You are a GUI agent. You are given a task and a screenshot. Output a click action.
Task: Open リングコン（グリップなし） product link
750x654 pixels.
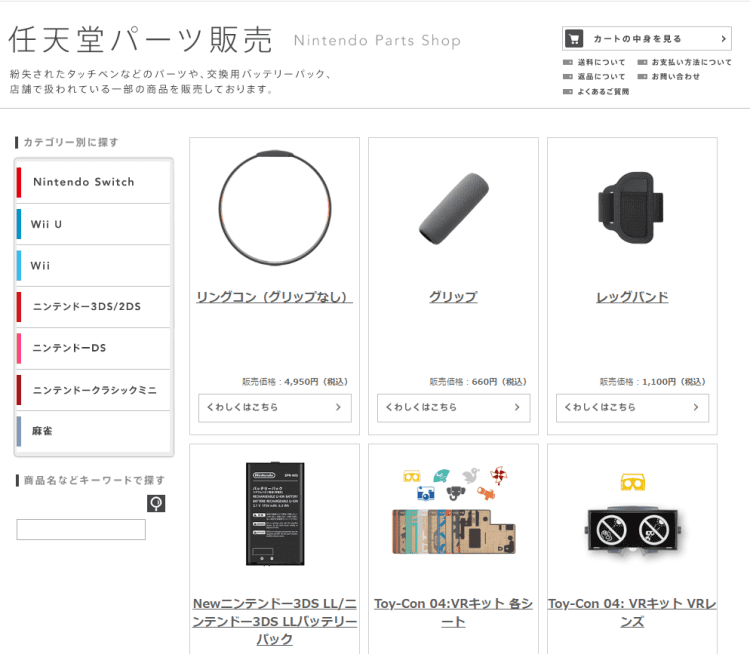275,297
